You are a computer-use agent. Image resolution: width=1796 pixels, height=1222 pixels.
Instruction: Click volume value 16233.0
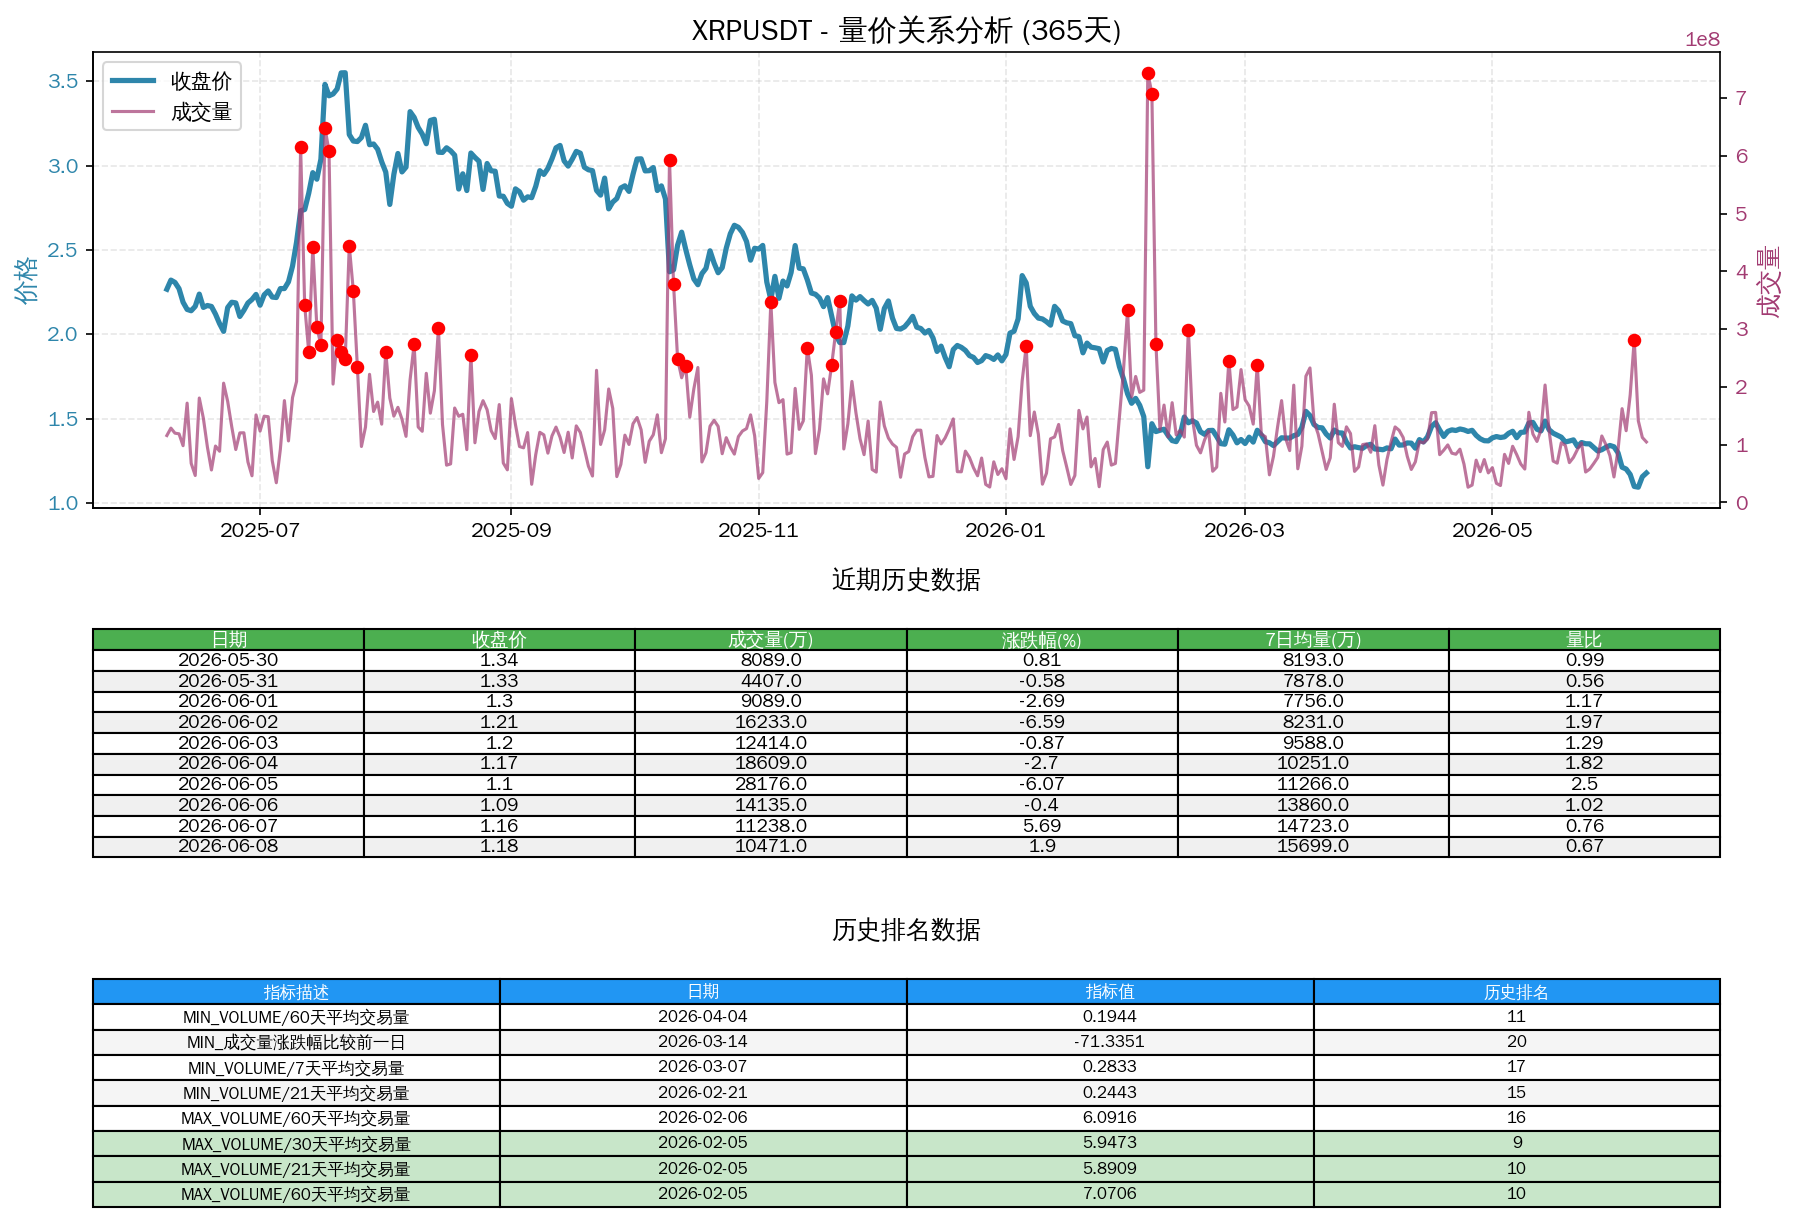click(771, 722)
